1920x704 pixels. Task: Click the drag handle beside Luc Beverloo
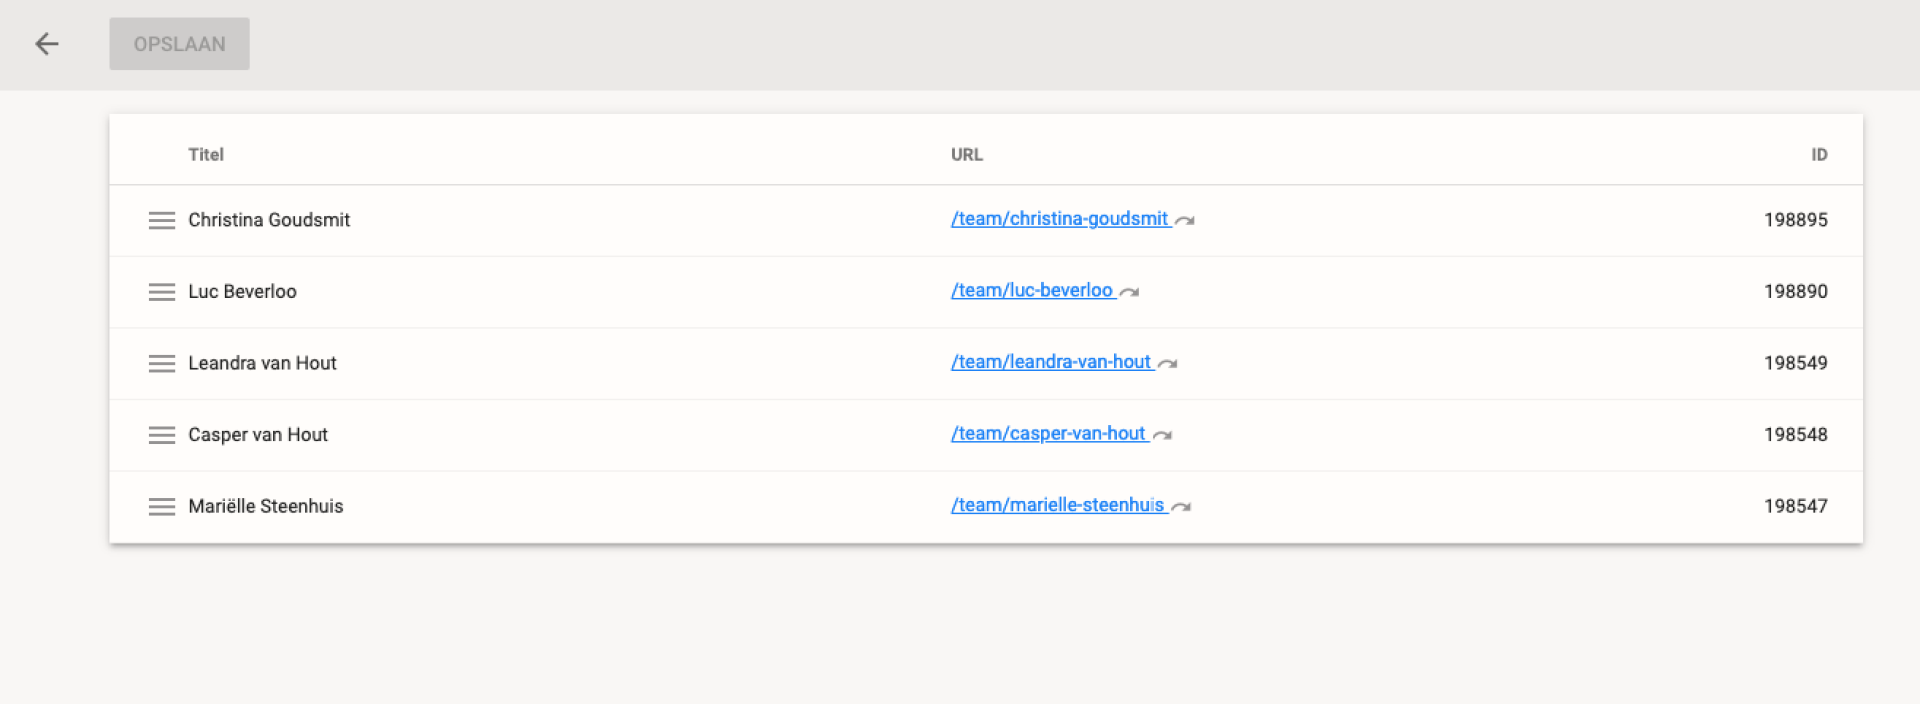click(x=162, y=292)
